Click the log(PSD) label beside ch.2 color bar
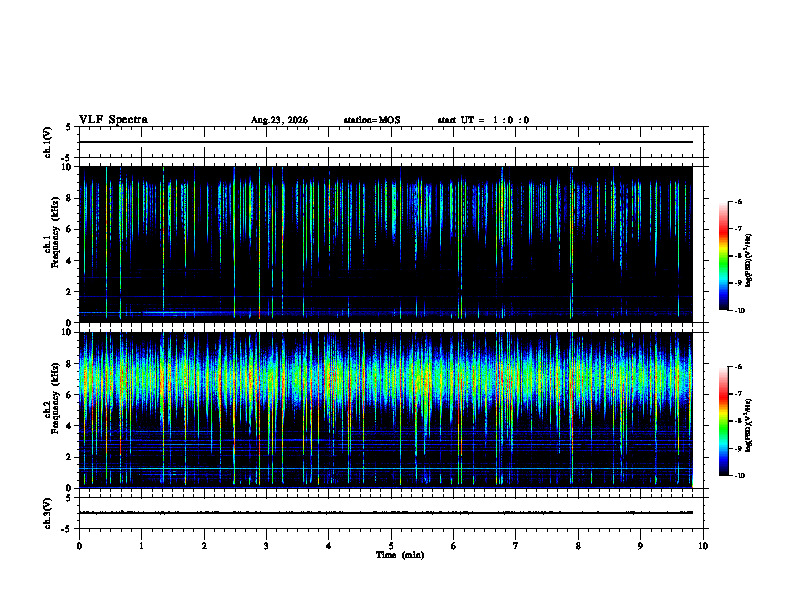 (x=749, y=425)
